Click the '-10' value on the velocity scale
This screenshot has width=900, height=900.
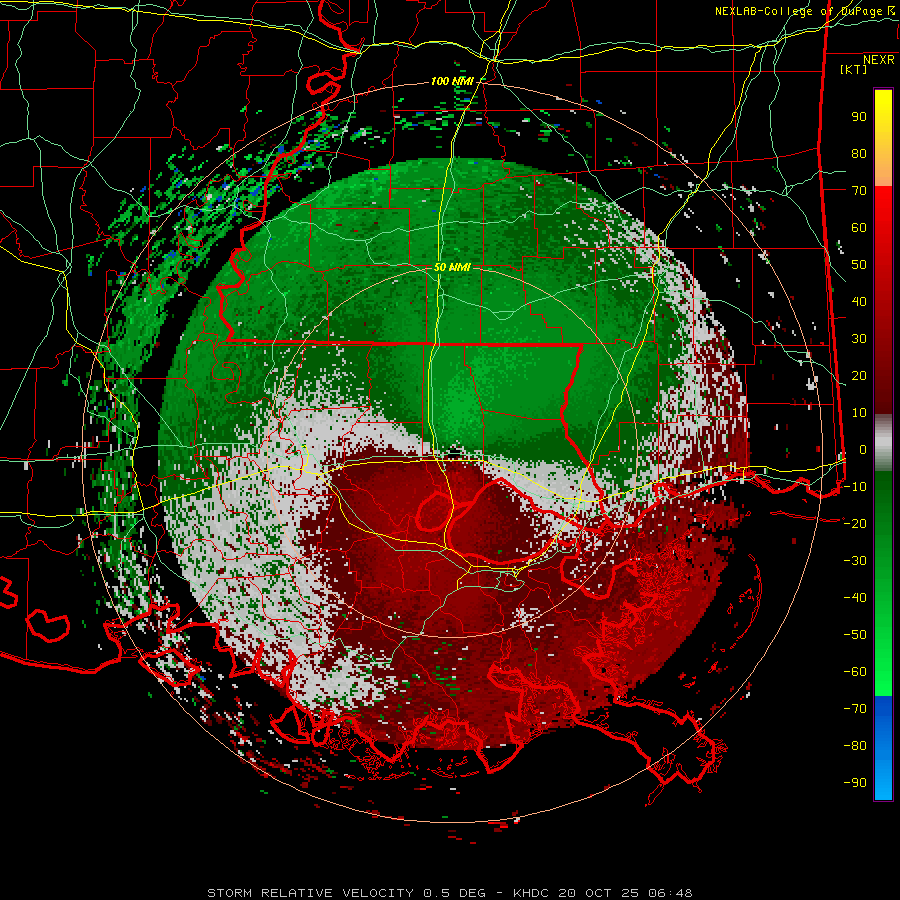coord(855,487)
